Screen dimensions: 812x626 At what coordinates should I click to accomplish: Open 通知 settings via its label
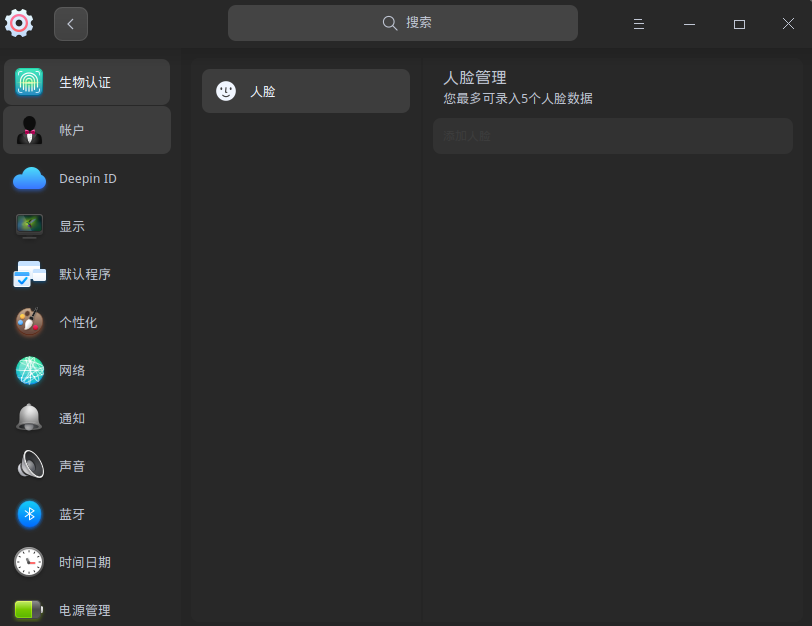[72, 418]
